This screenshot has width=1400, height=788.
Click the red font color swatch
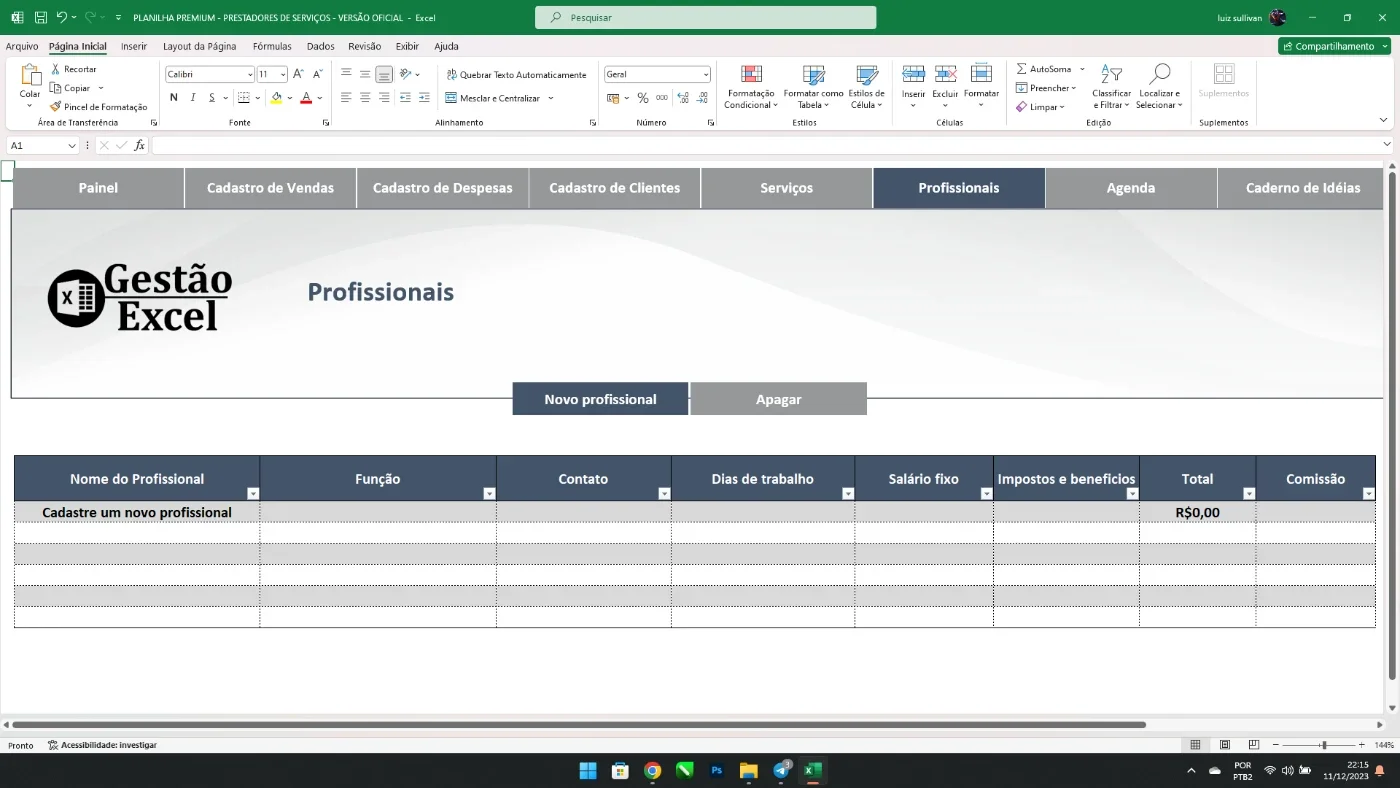coord(306,98)
